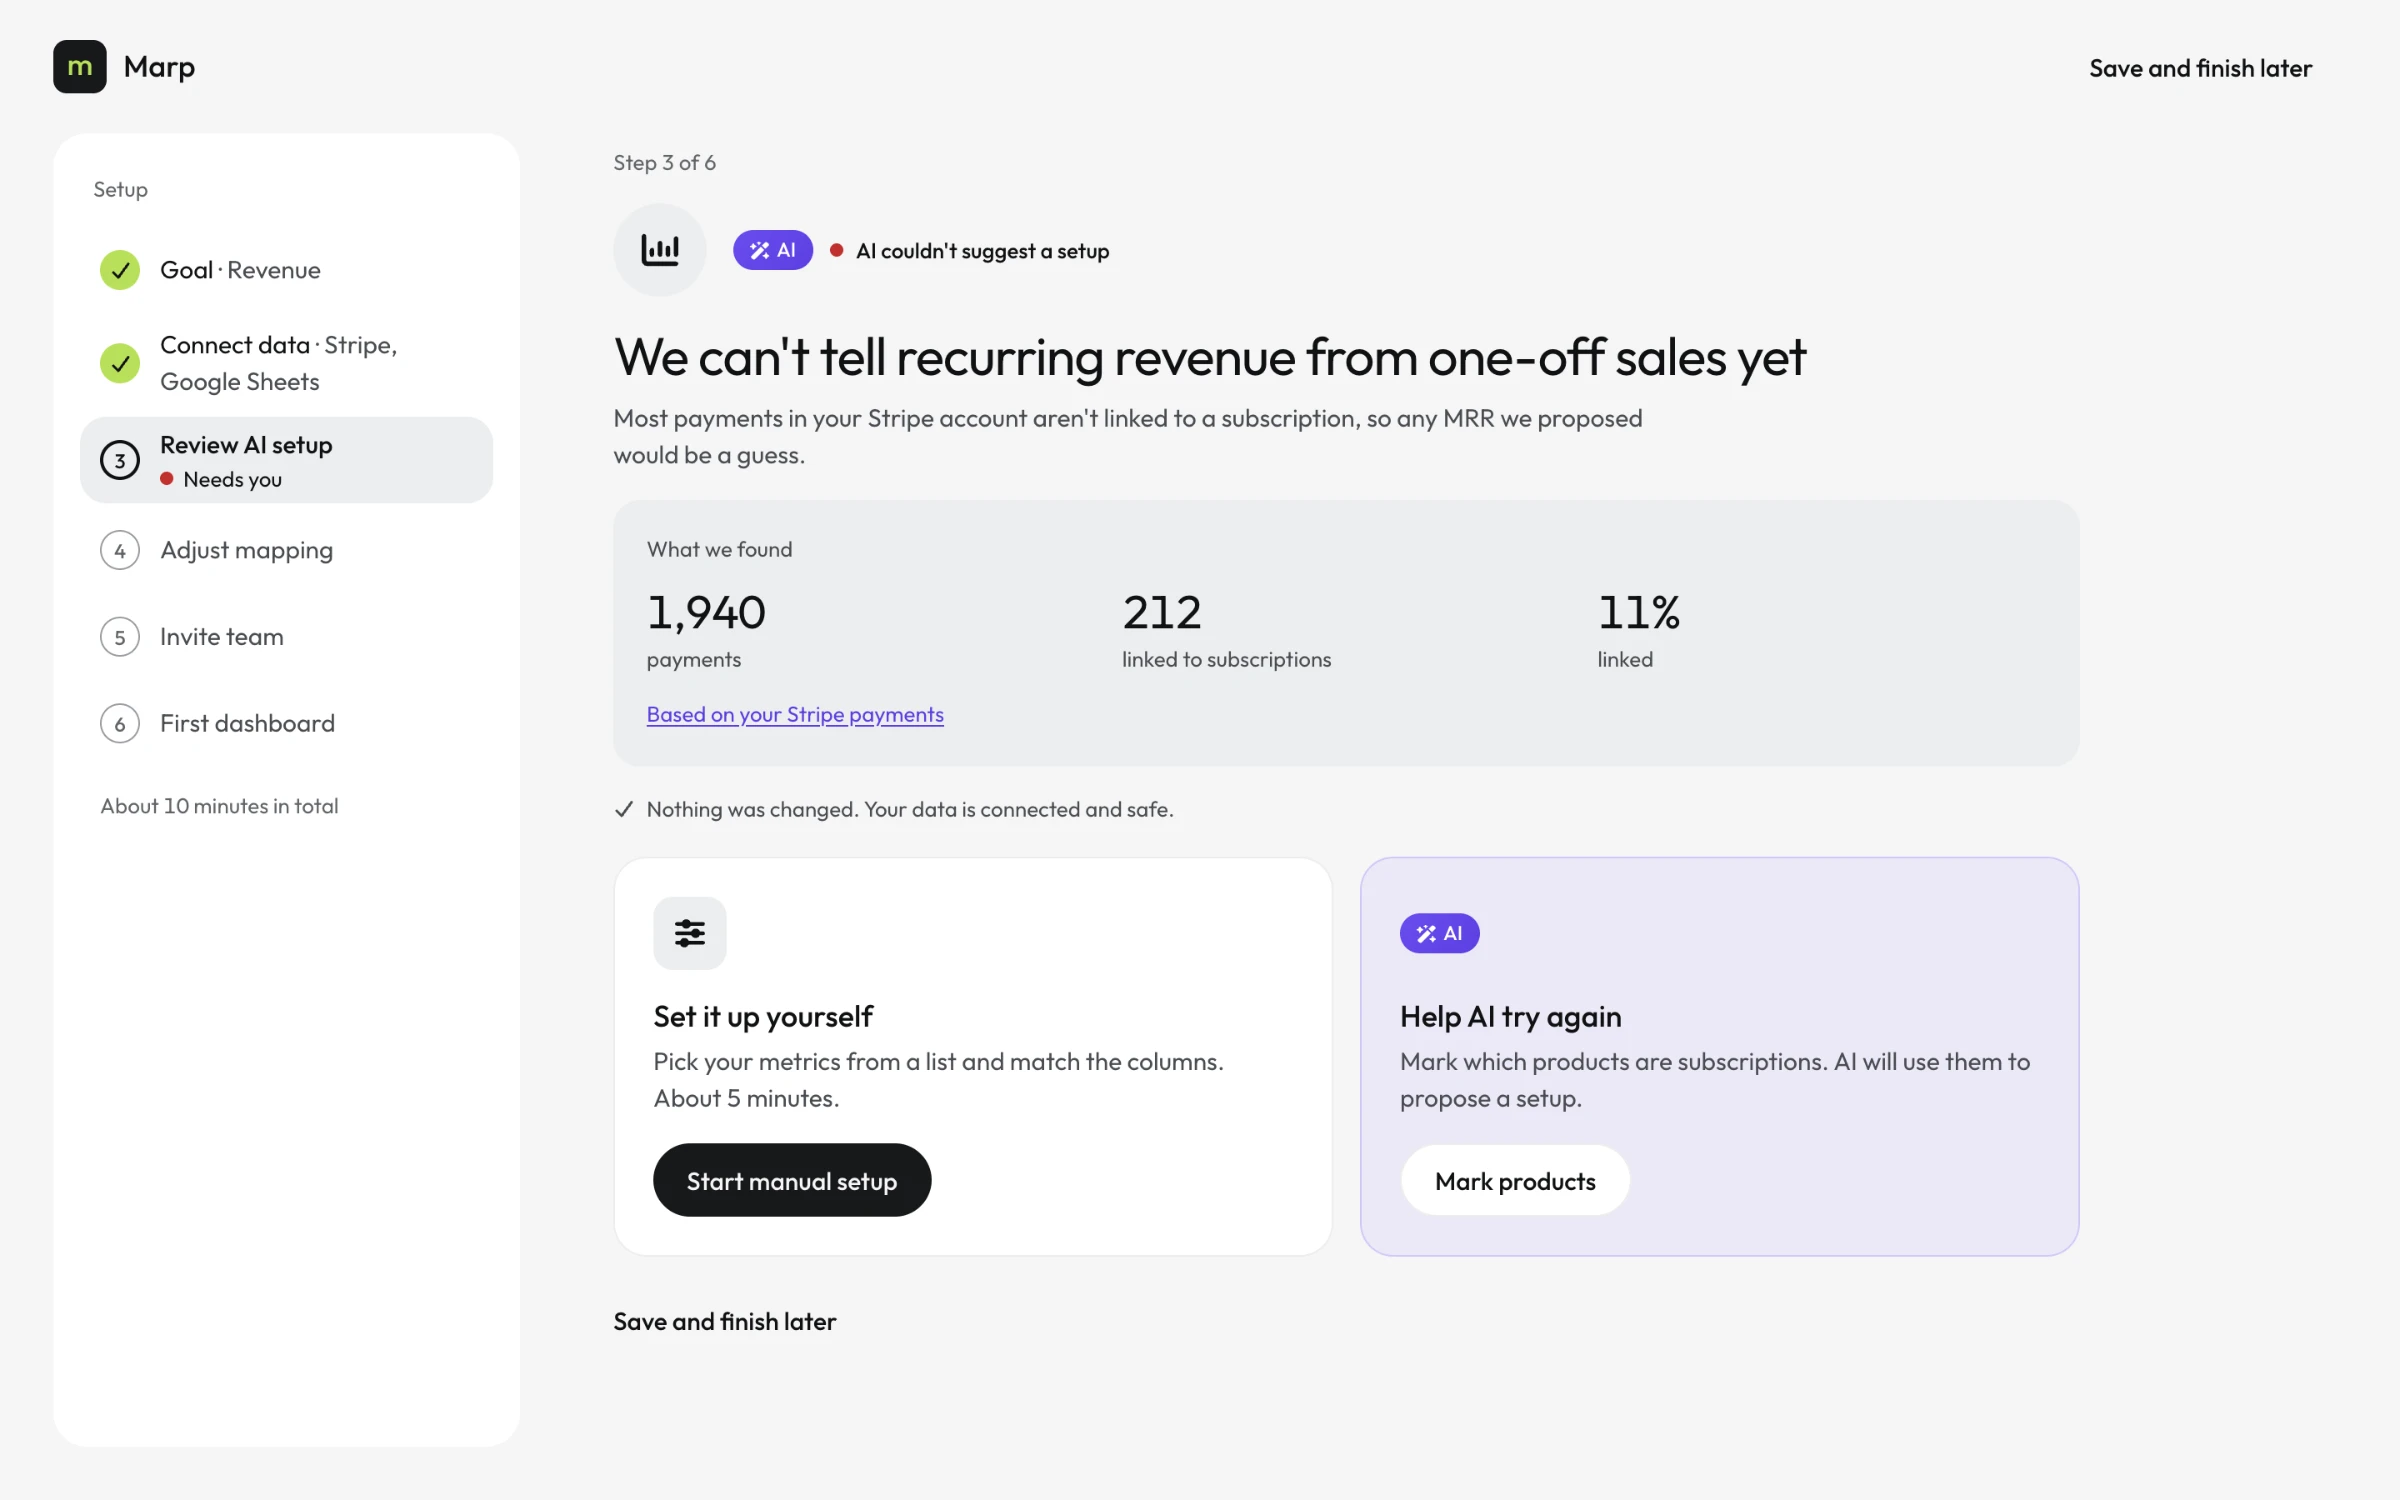Click the Marp brand name
The height and width of the screenshot is (1500, 2400).
tap(159, 67)
